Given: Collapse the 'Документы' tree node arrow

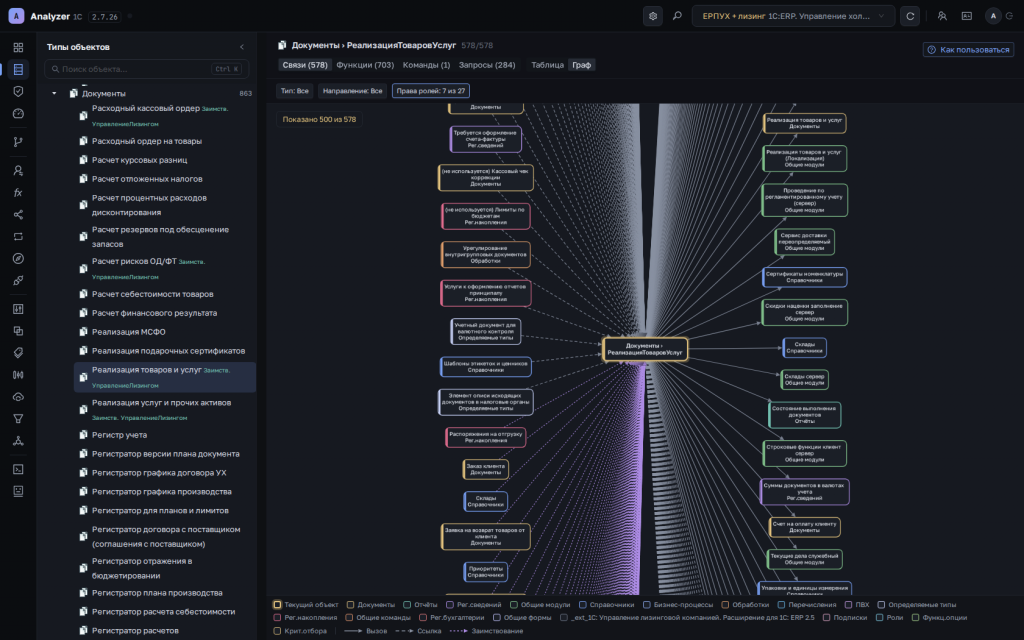Looking at the screenshot, I should pyautogui.click(x=54, y=93).
